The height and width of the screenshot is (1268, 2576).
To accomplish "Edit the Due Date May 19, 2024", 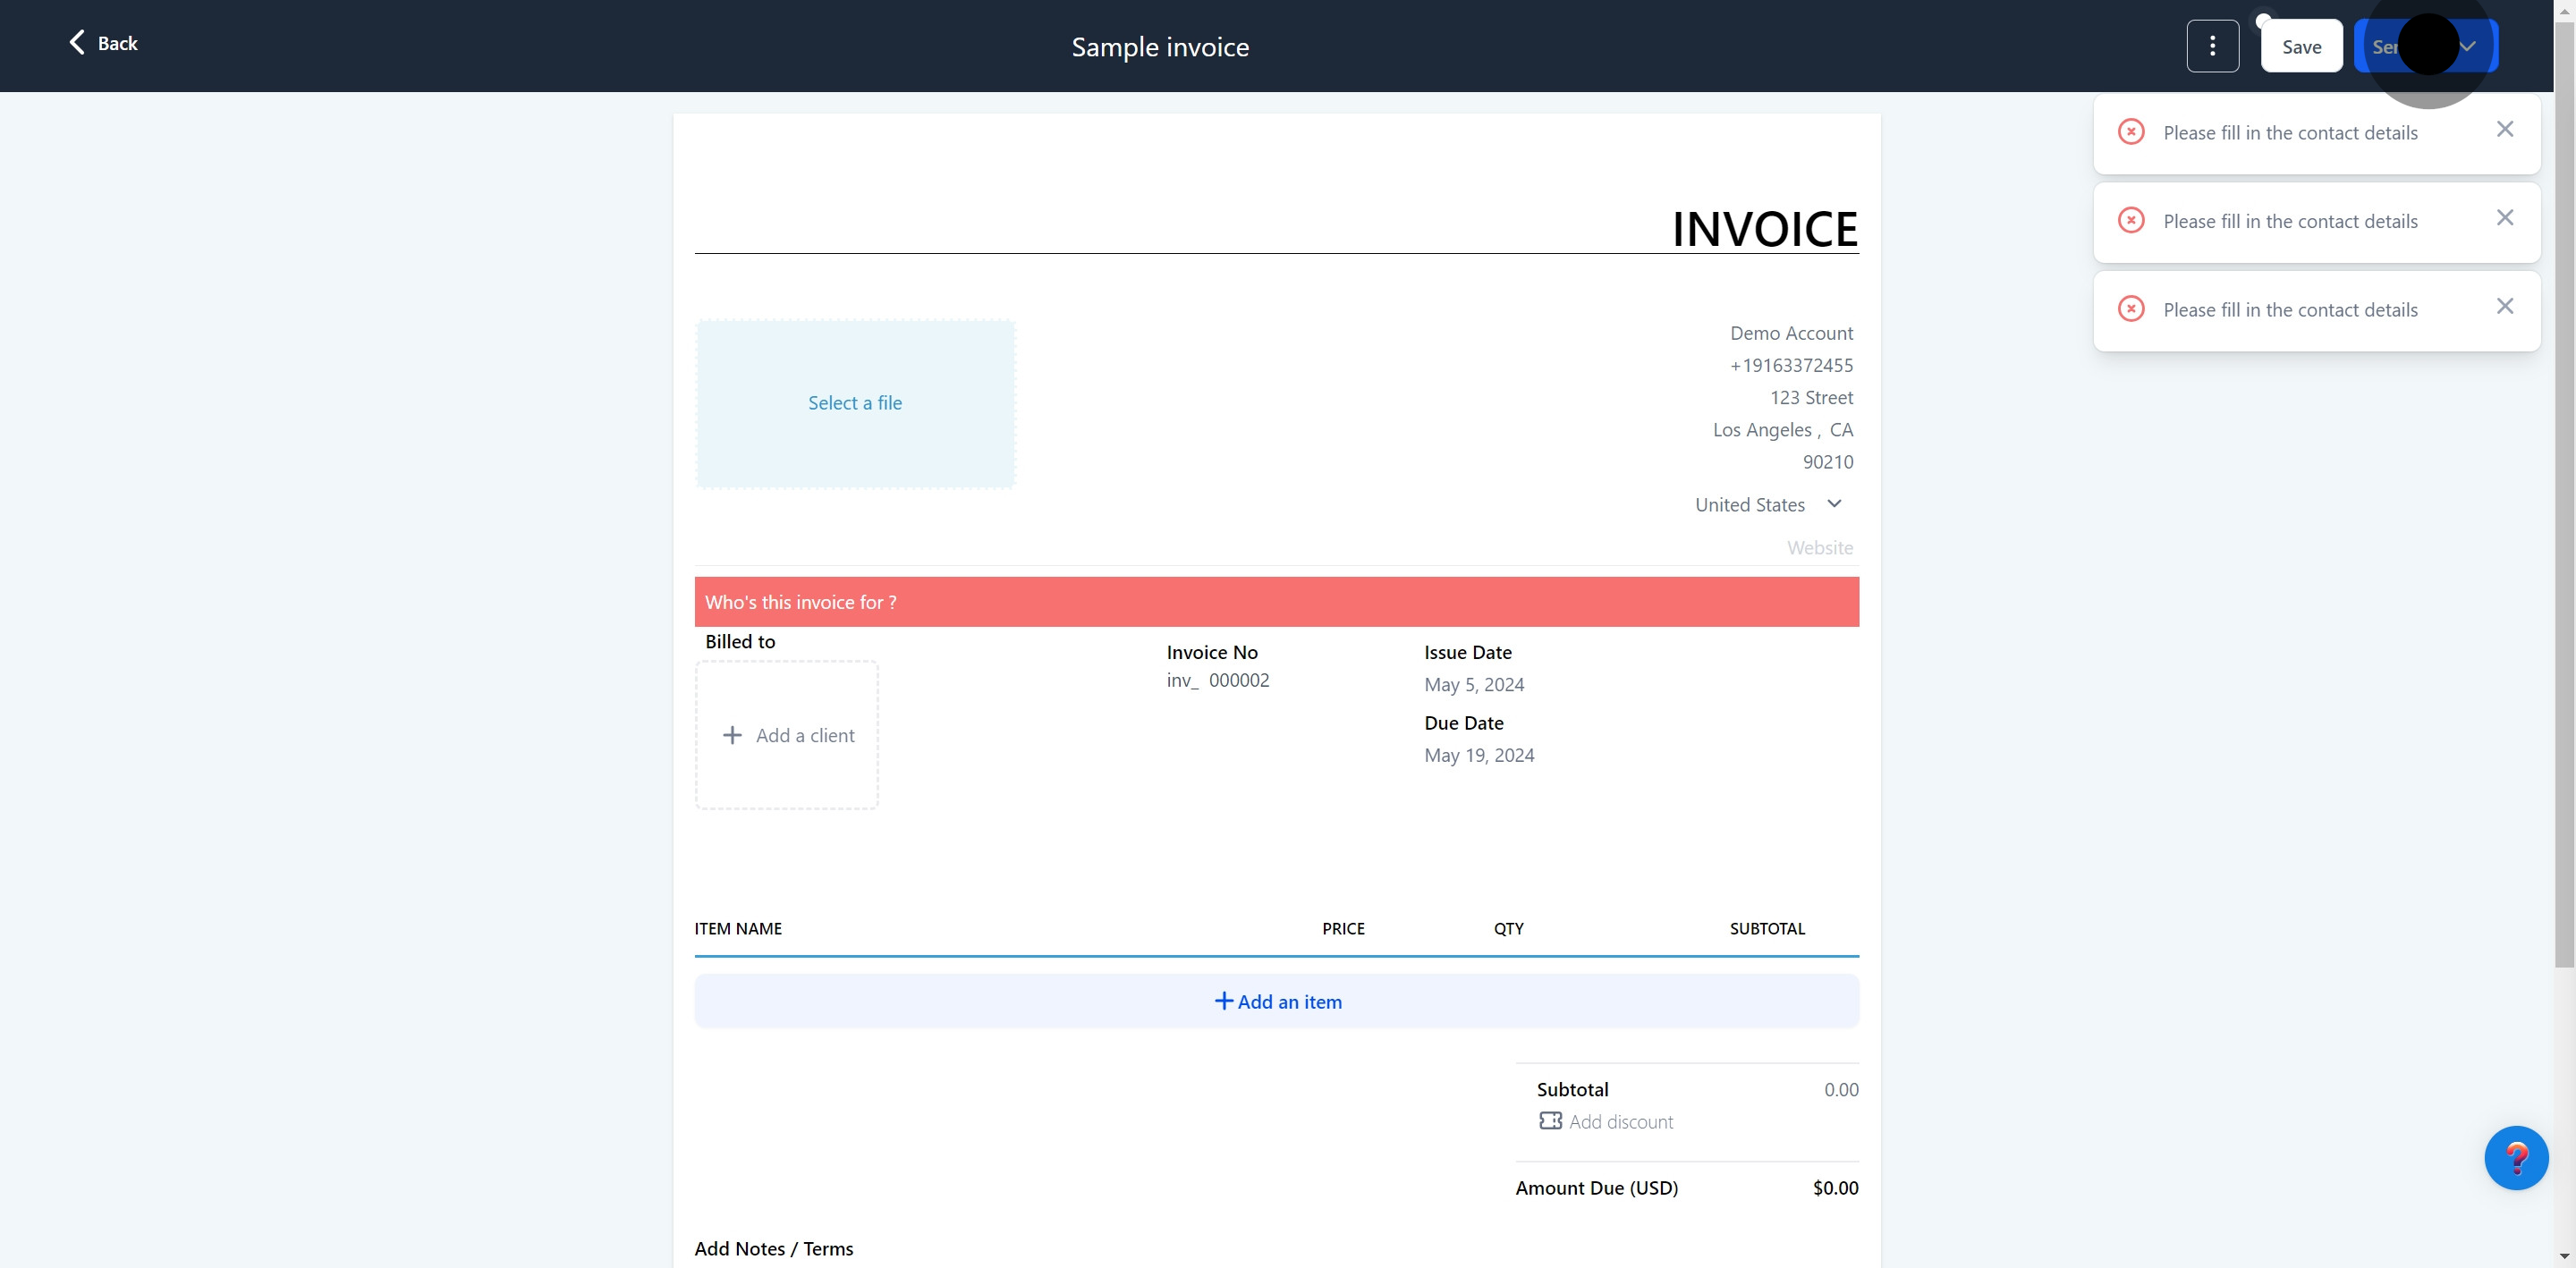I will (1479, 756).
